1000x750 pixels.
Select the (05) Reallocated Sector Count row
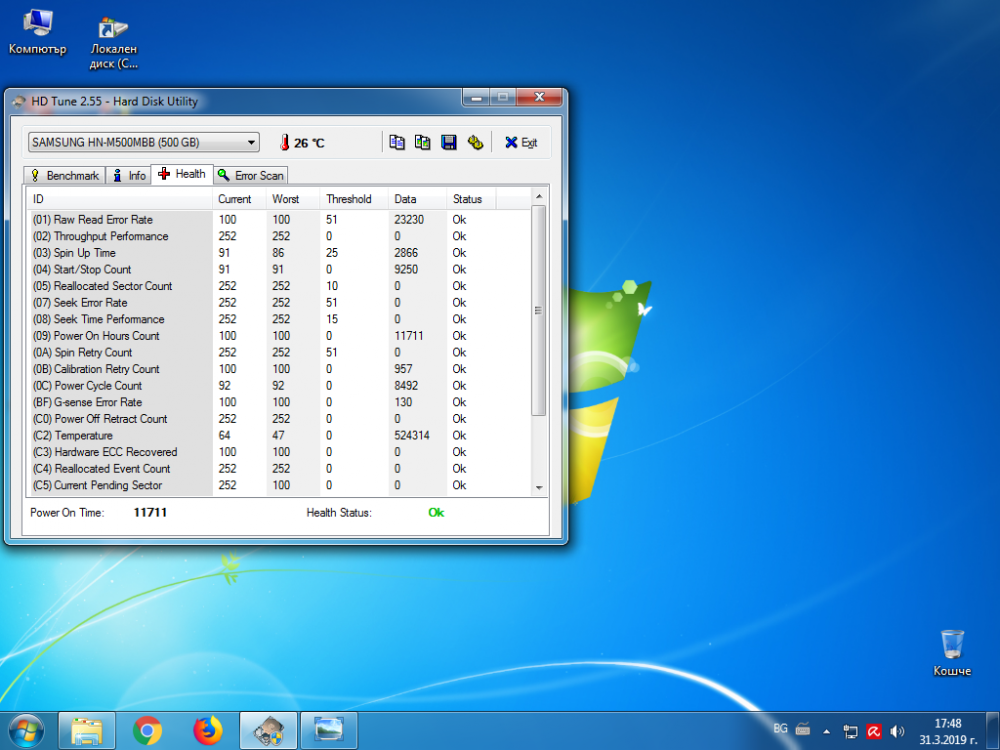[279, 286]
